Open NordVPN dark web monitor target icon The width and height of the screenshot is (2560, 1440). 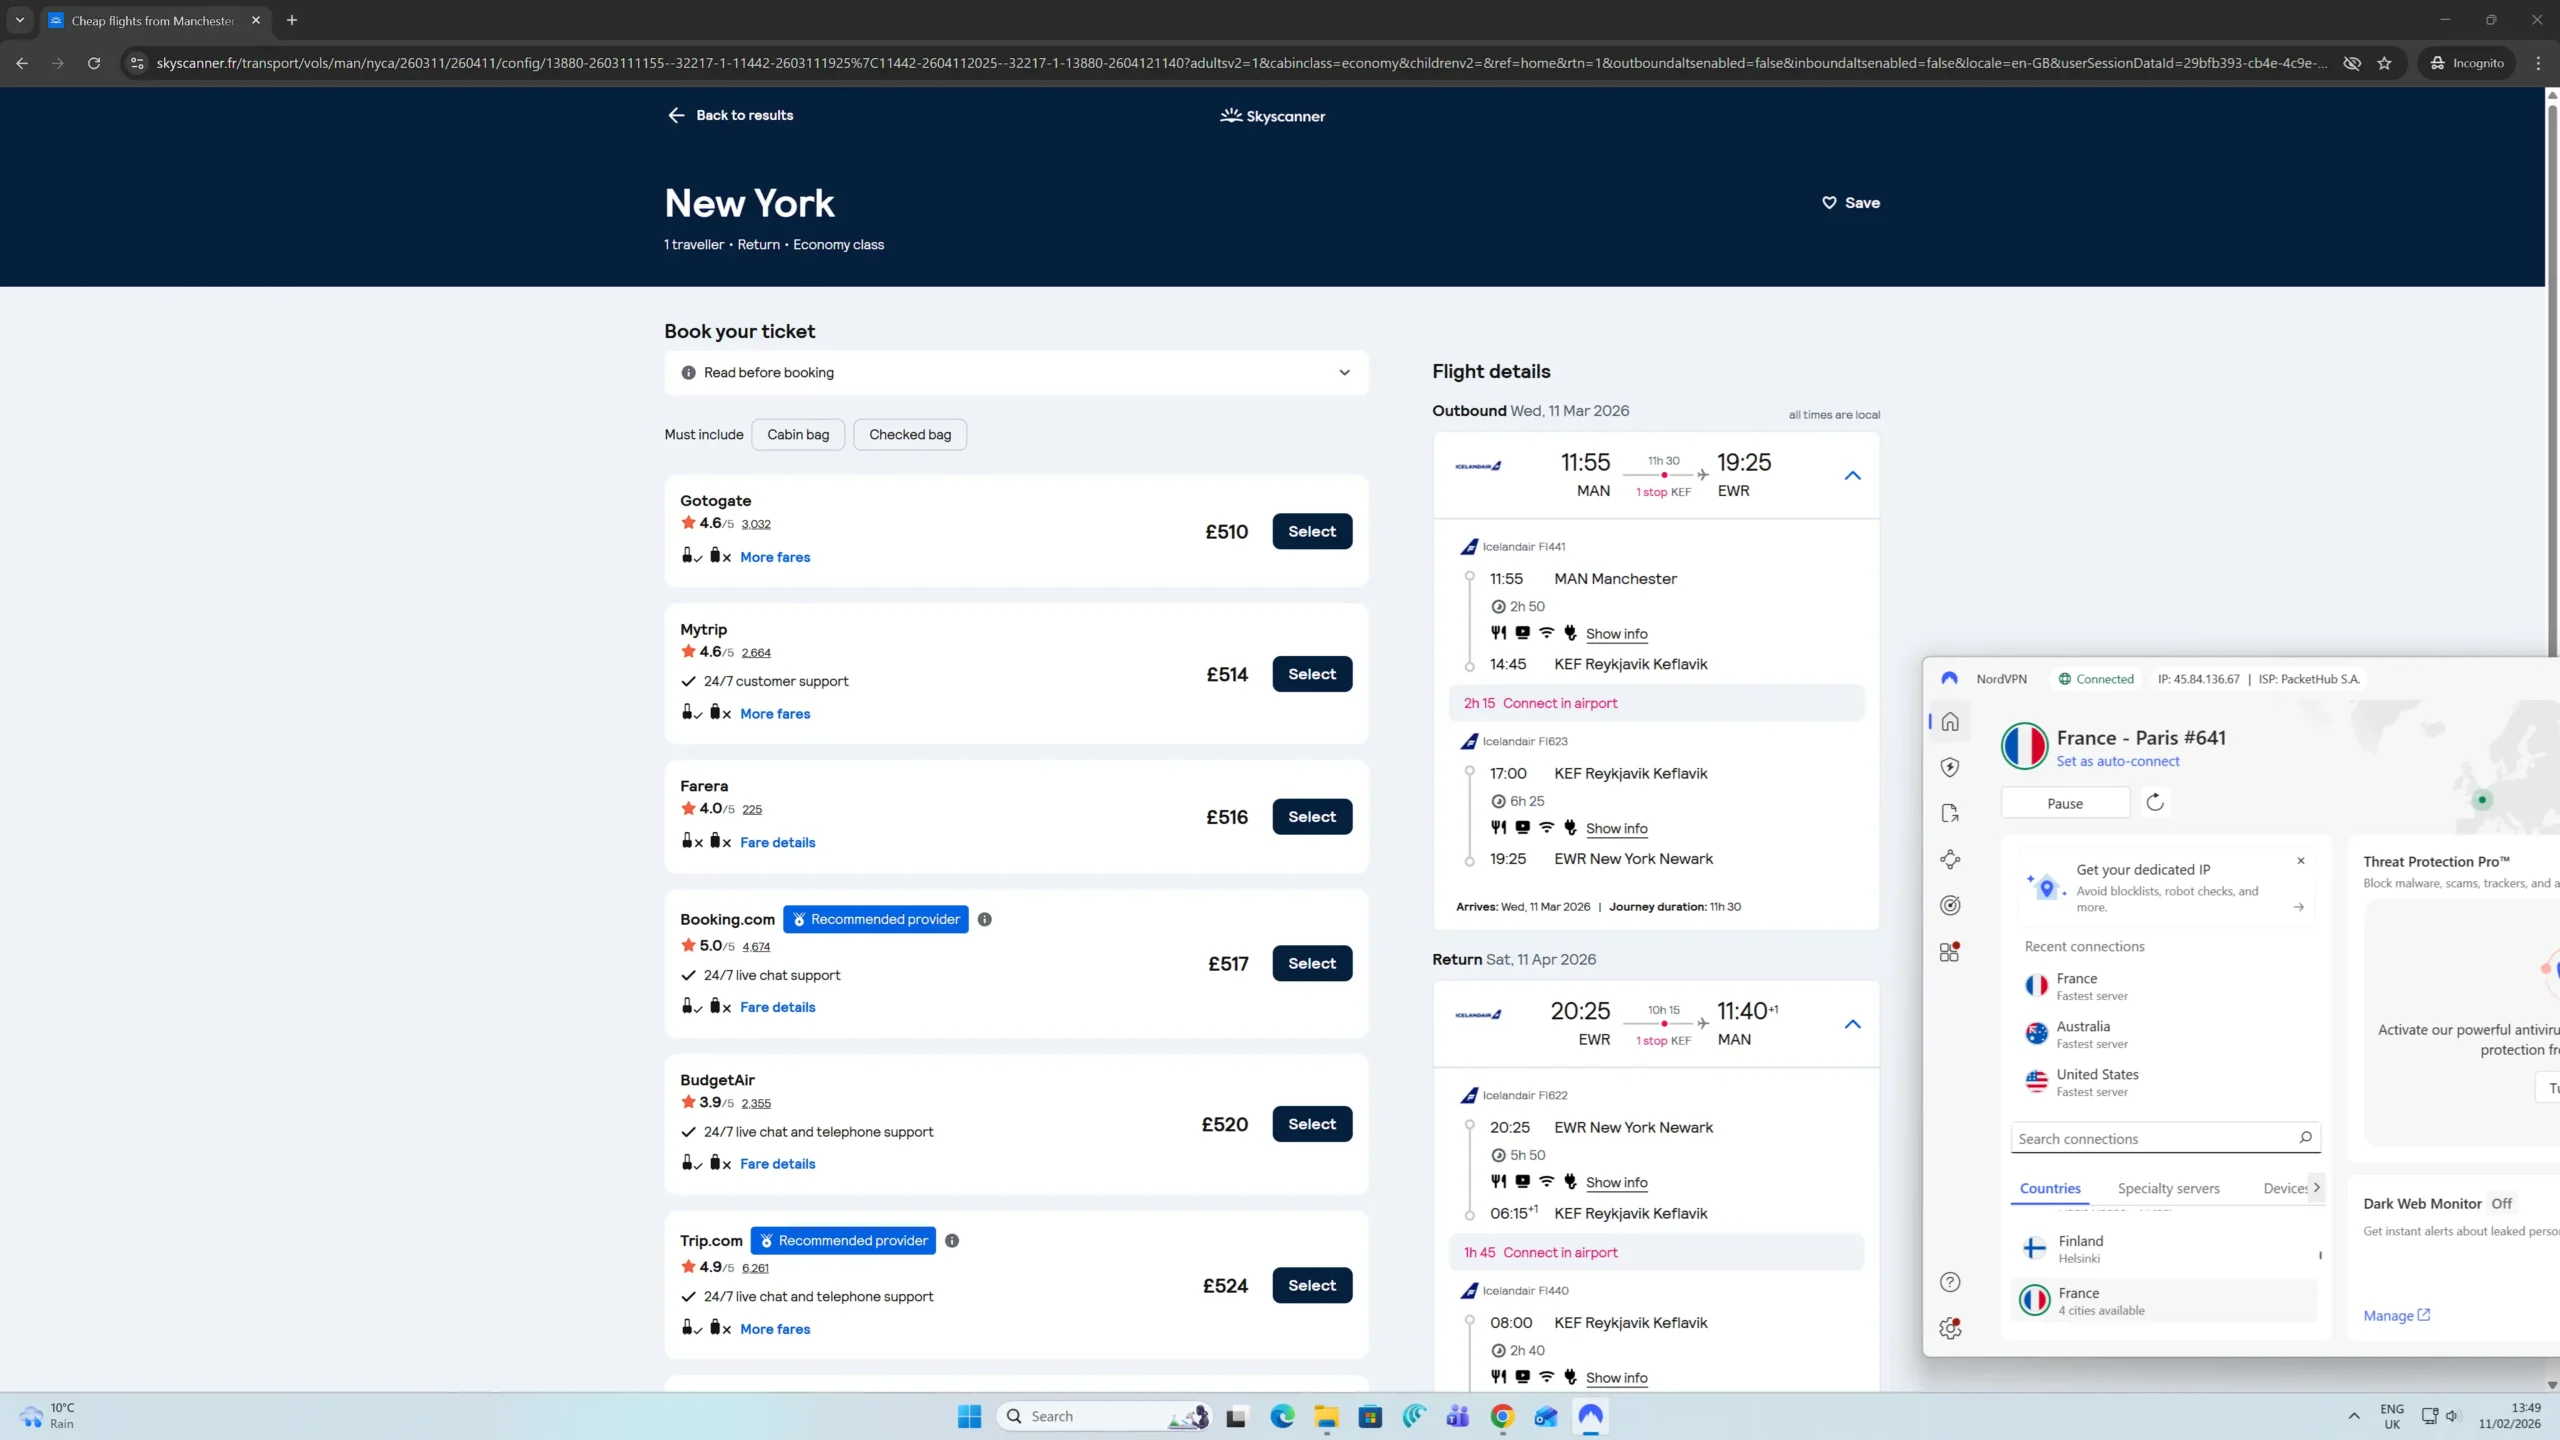coord(1949,905)
